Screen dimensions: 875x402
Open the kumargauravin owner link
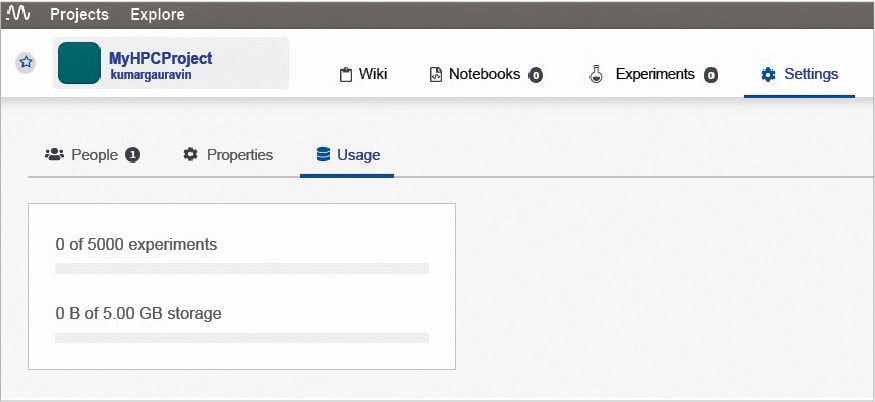[149, 74]
